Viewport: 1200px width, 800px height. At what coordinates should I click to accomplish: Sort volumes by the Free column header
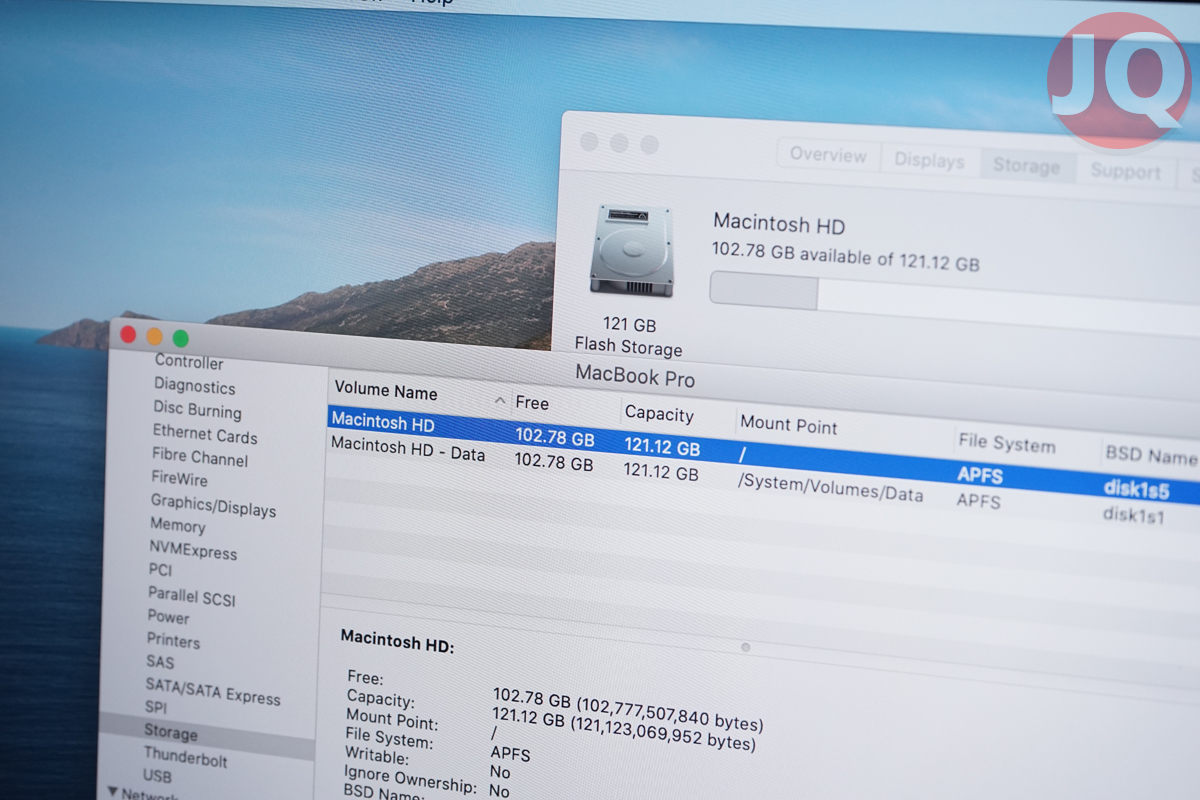(532, 403)
